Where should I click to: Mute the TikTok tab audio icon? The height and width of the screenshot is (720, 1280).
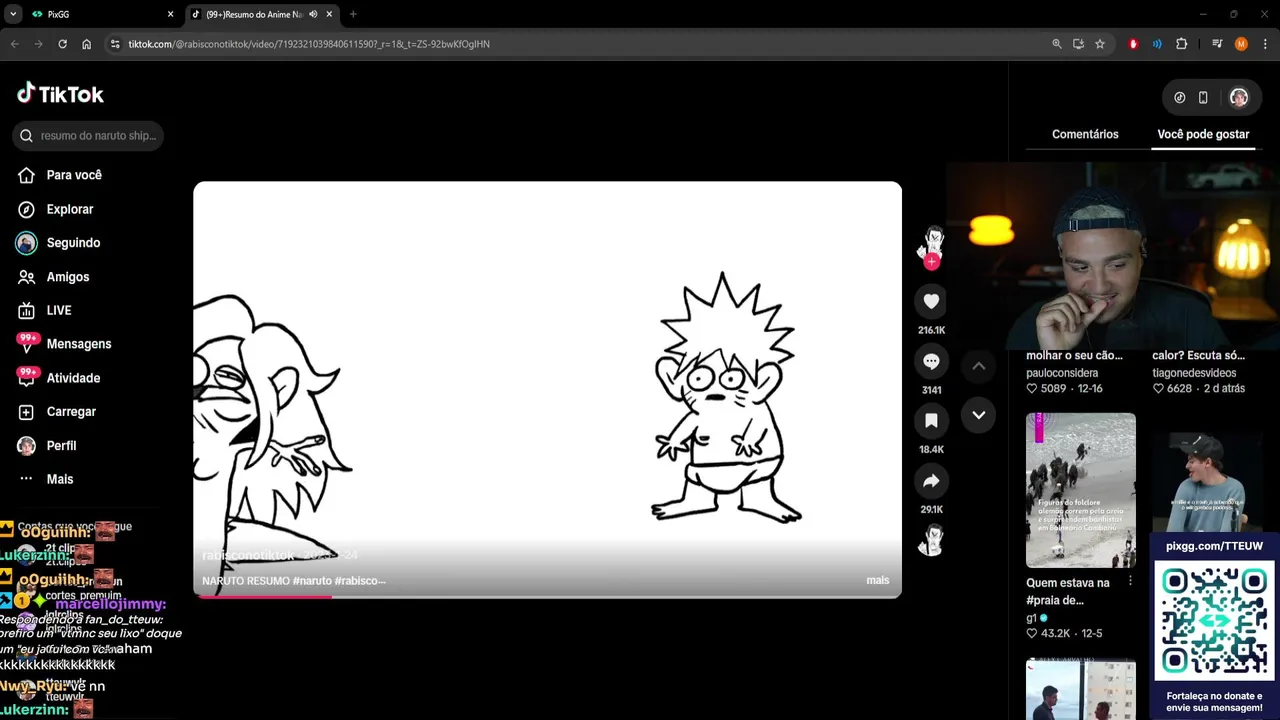click(x=313, y=14)
